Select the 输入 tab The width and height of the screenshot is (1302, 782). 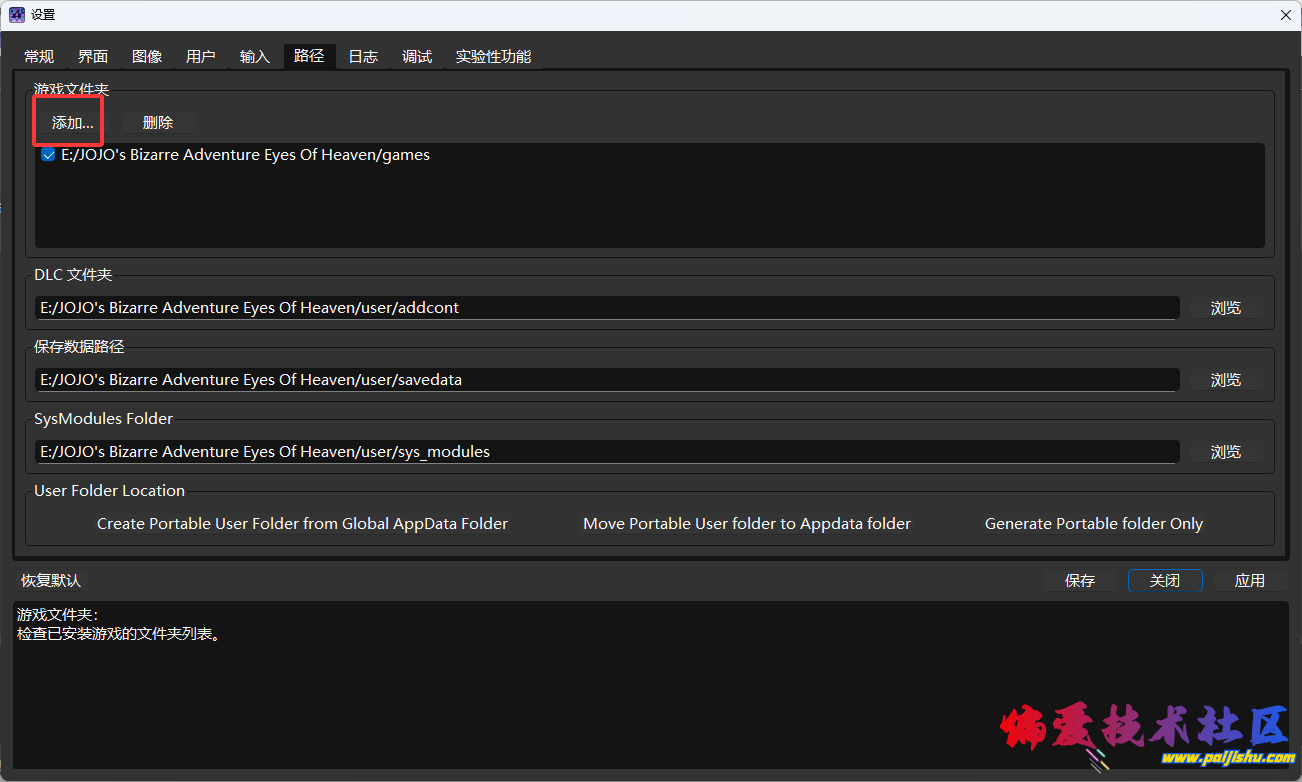point(255,57)
